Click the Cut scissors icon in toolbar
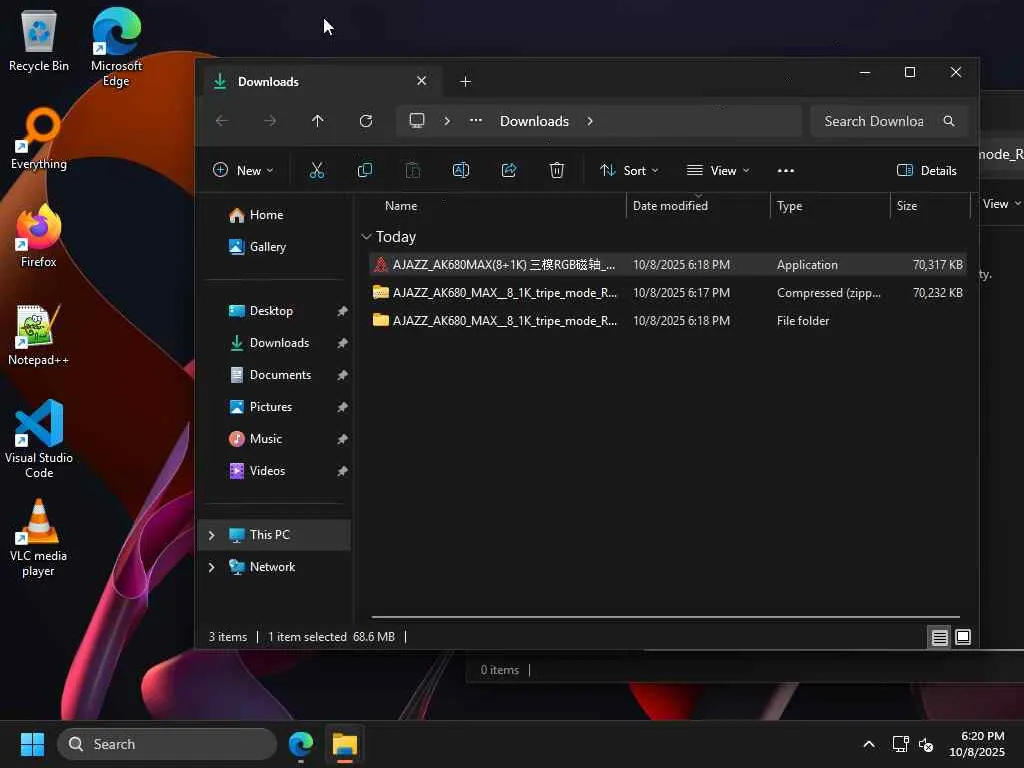 point(317,170)
